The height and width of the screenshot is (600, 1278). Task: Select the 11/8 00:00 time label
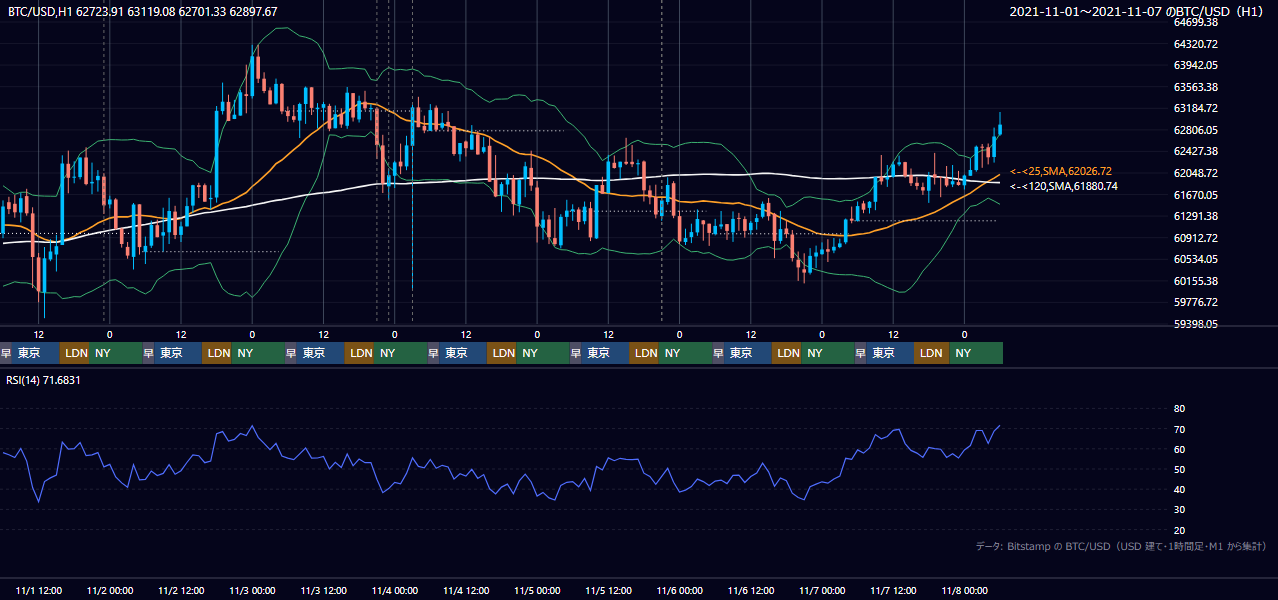coord(965,591)
